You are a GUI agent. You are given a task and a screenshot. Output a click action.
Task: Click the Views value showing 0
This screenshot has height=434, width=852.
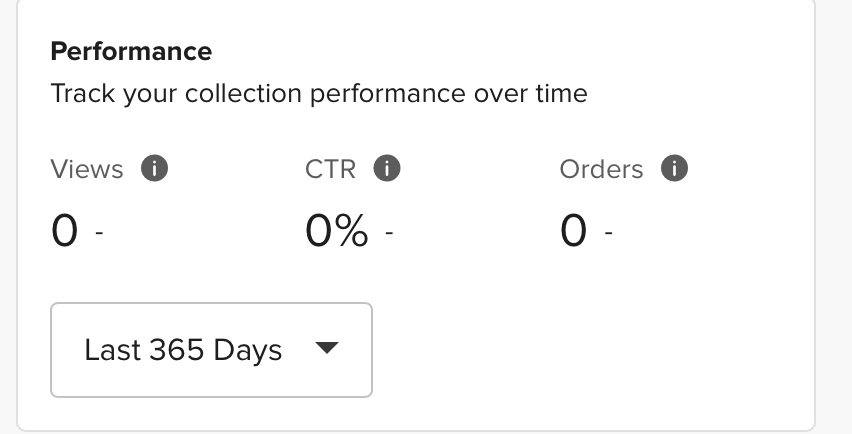click(65, 231)
